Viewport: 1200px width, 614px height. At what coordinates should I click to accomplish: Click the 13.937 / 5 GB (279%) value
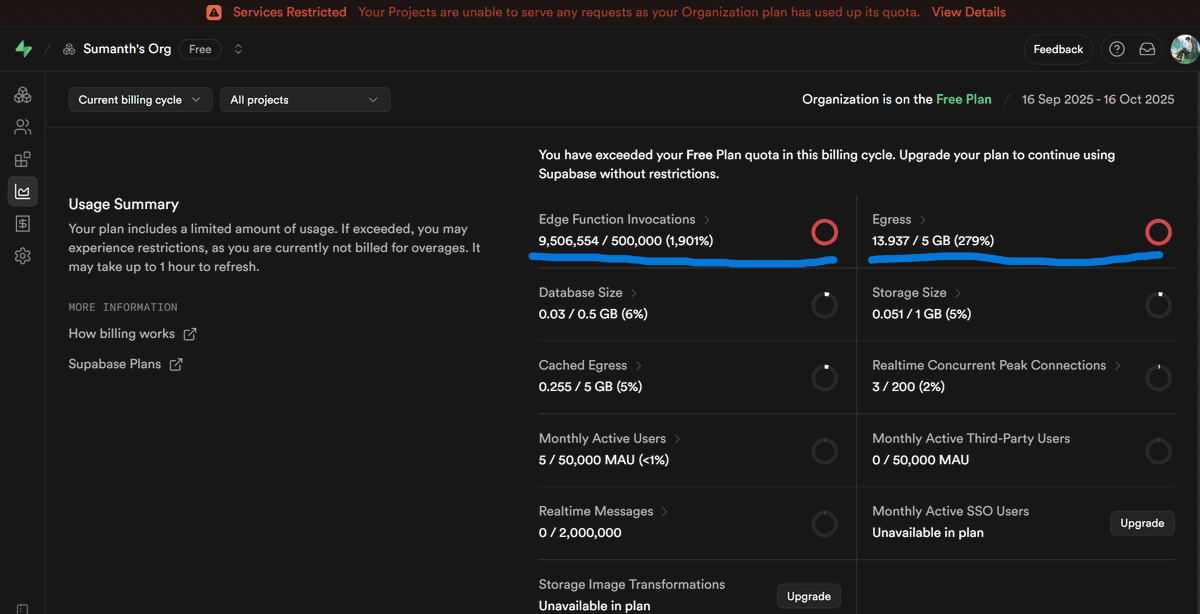(933, 241)
